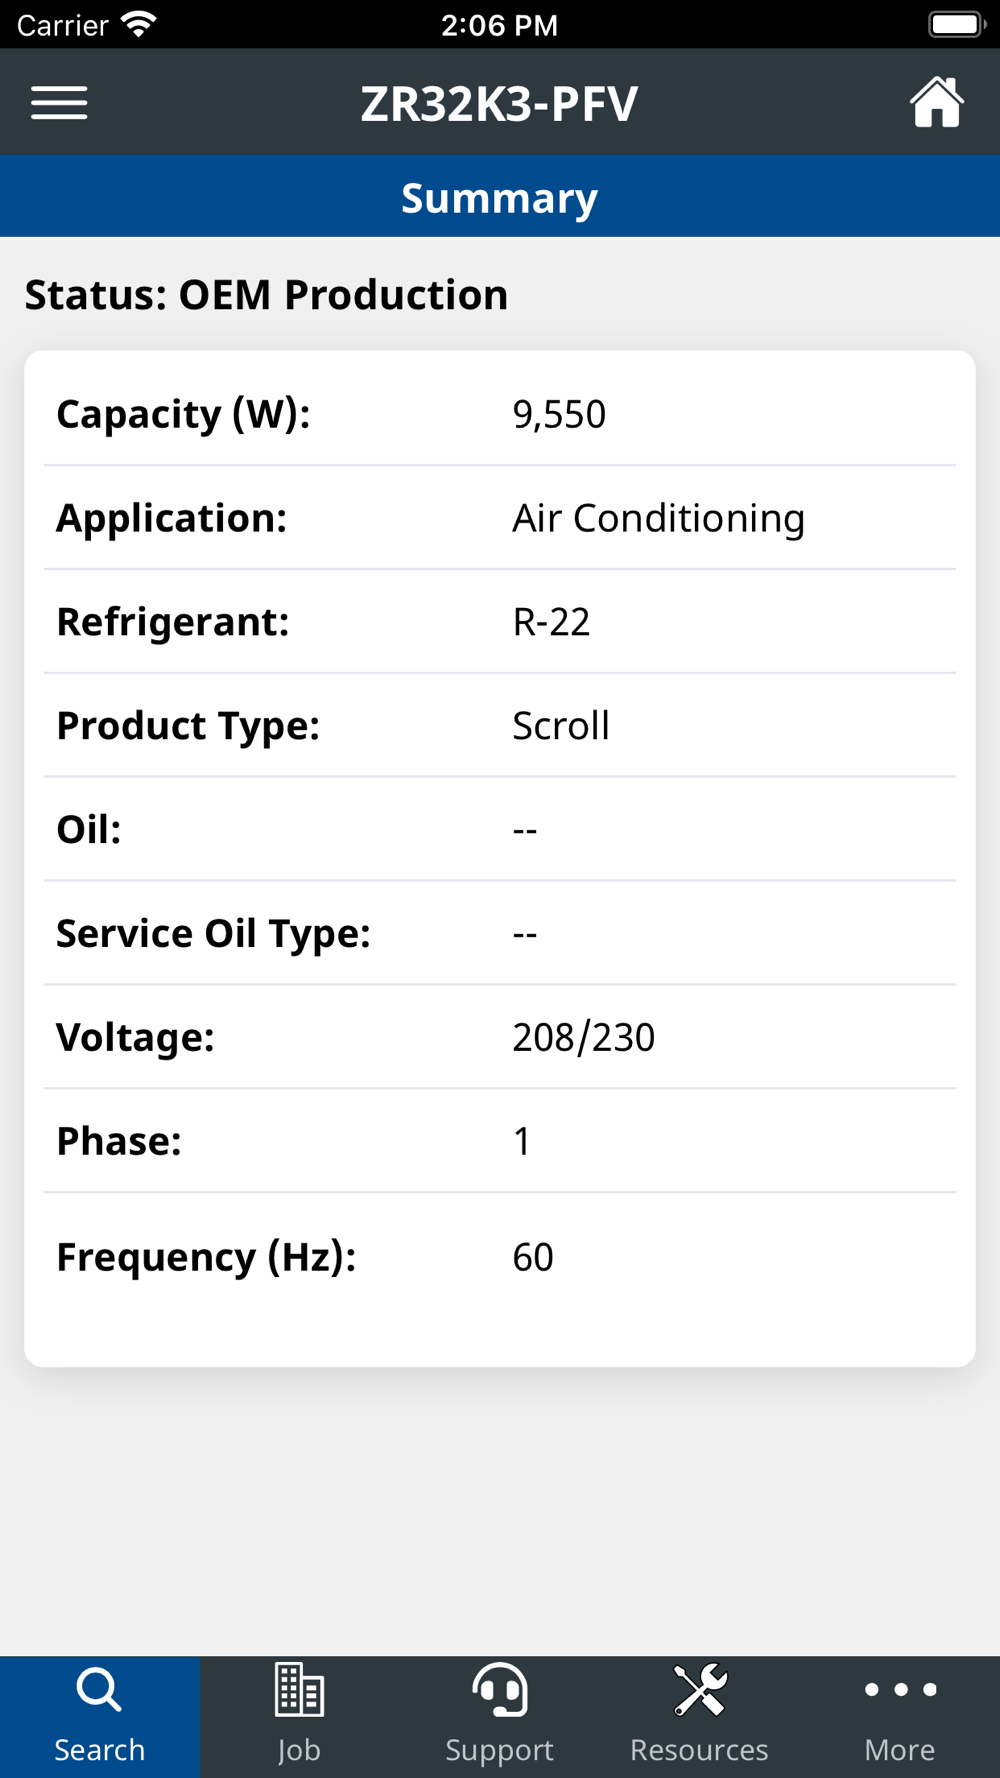Select the R-22 refrigerant value
This screenshot has height=1778, width=1000.
[x=551, y=622]
